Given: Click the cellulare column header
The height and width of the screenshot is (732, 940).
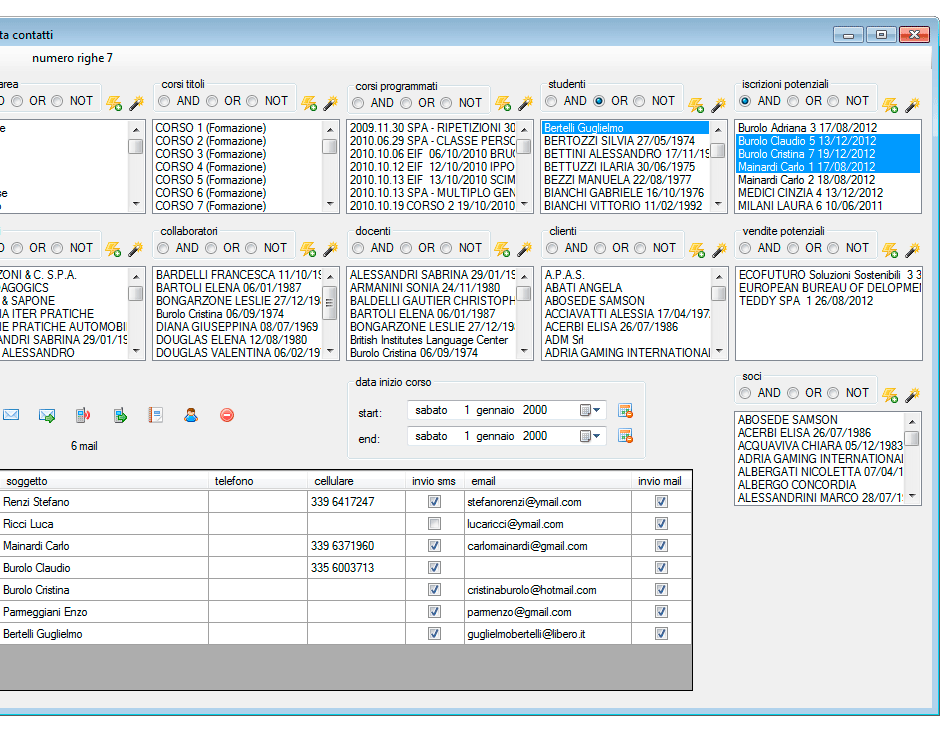Looking at the screenshot, I should point(356,481).
